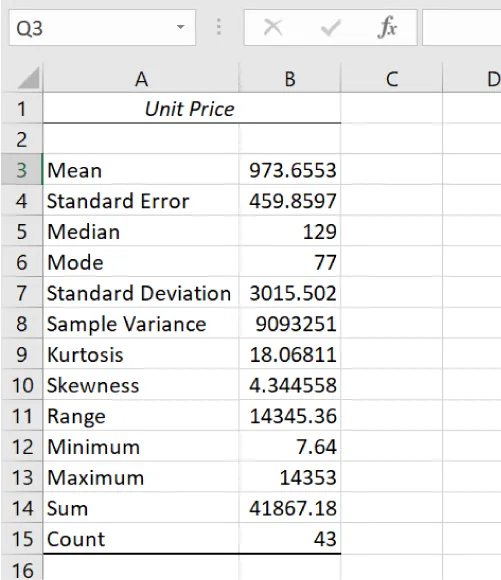This screenshot has height=580, width=501.
Task: Click the cell with value 459.8597
Action: point(290,200)
